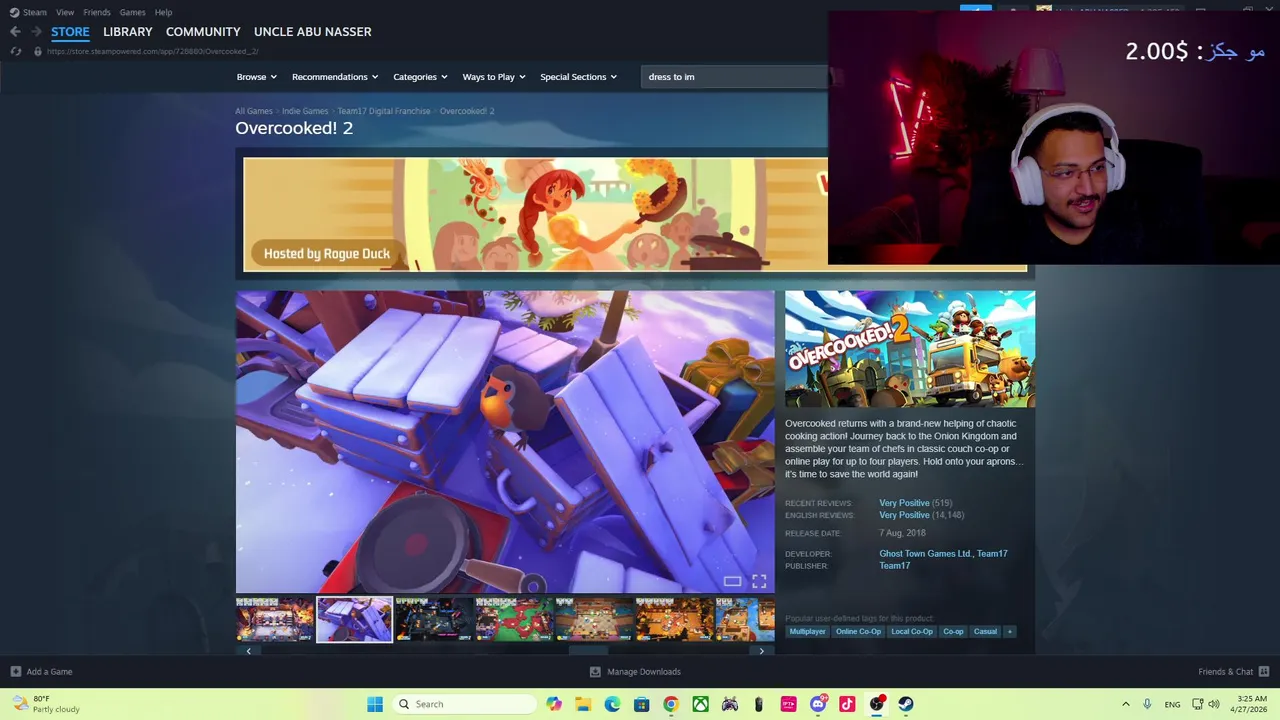
Task: Click the Manage Downloads button
Action: coord(635,671)
